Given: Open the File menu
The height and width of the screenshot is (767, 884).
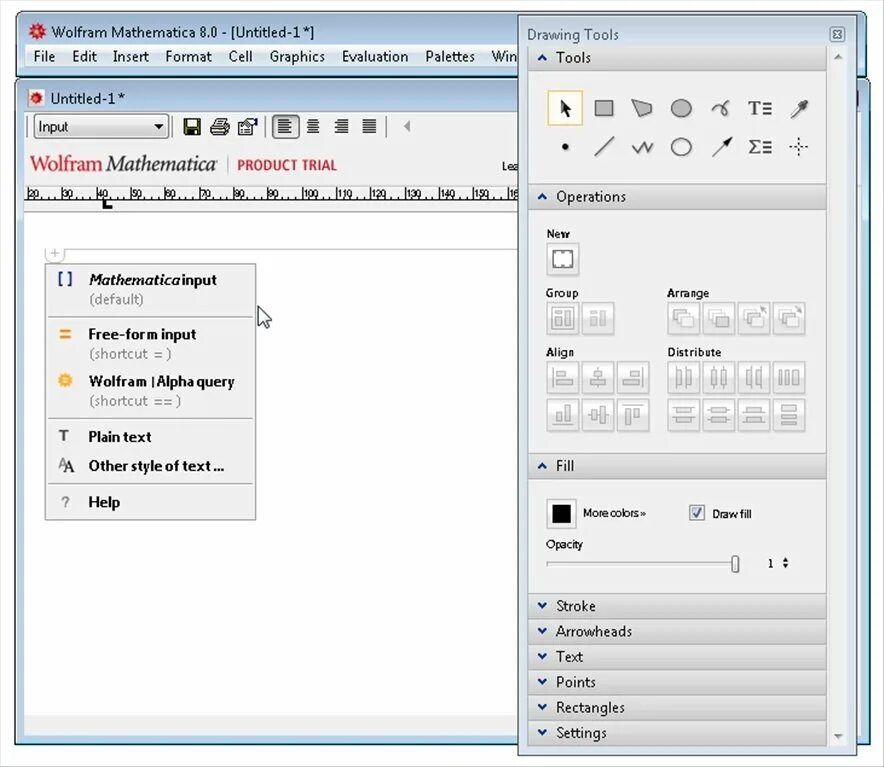Looking at the screenshot, I should 45,57.
